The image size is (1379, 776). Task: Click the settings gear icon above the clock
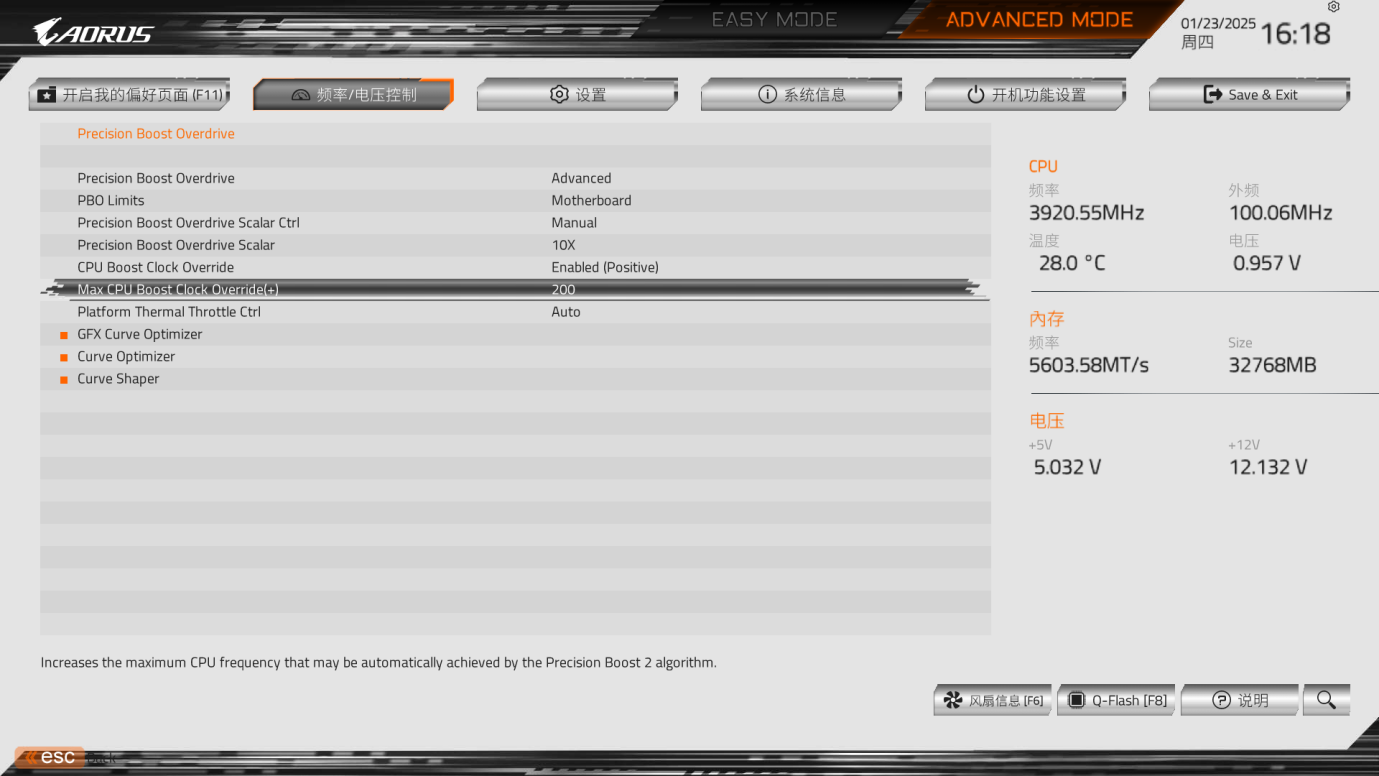click(x=1333, y=7)
